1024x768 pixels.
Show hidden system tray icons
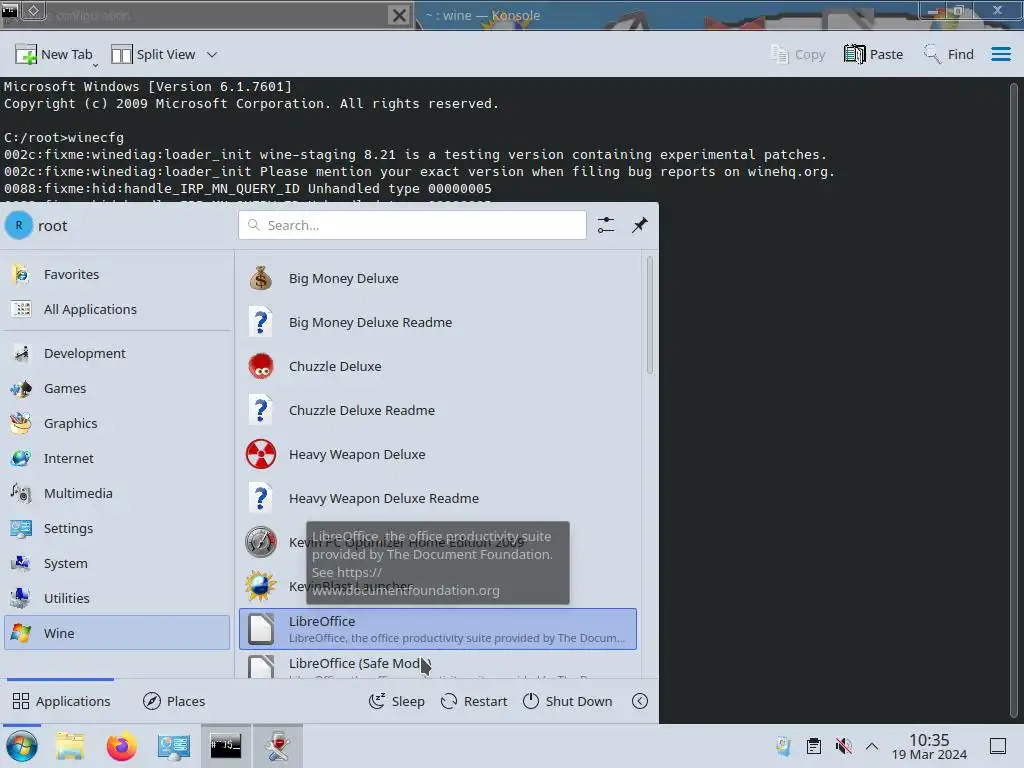872,746
